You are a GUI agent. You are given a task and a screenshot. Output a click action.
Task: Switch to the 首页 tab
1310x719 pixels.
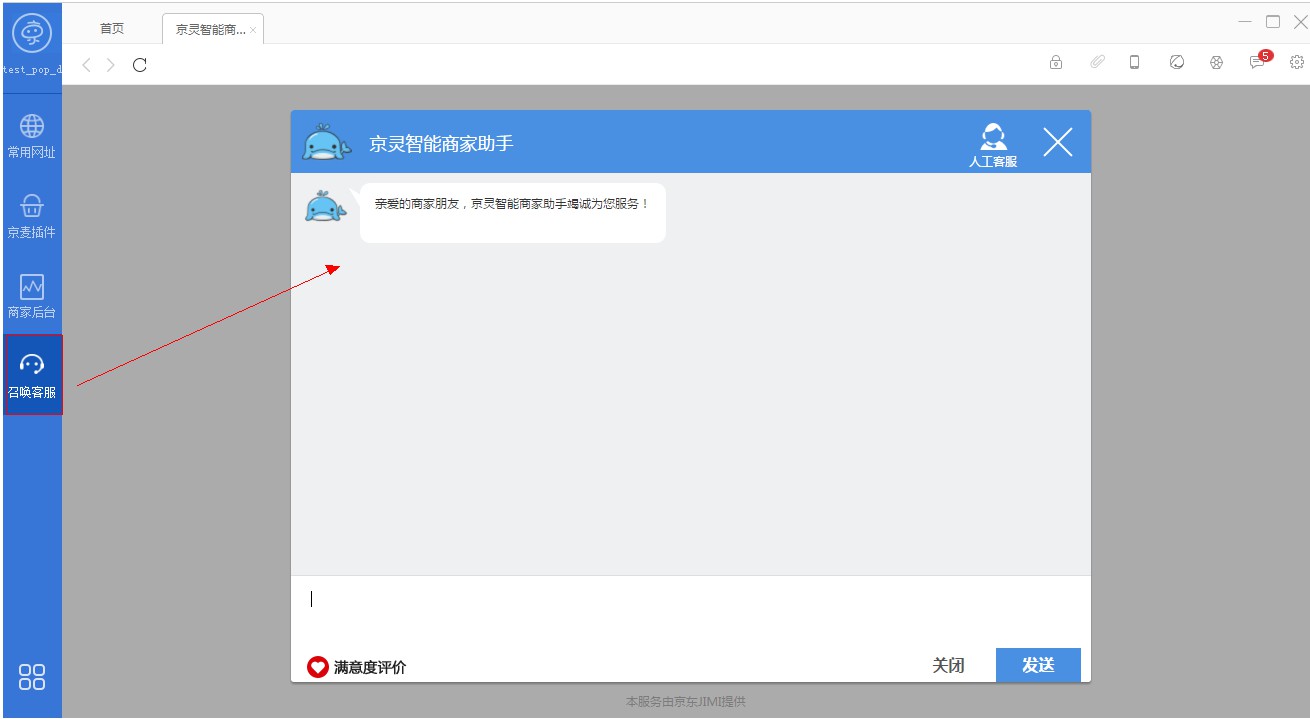pos(112,28)
